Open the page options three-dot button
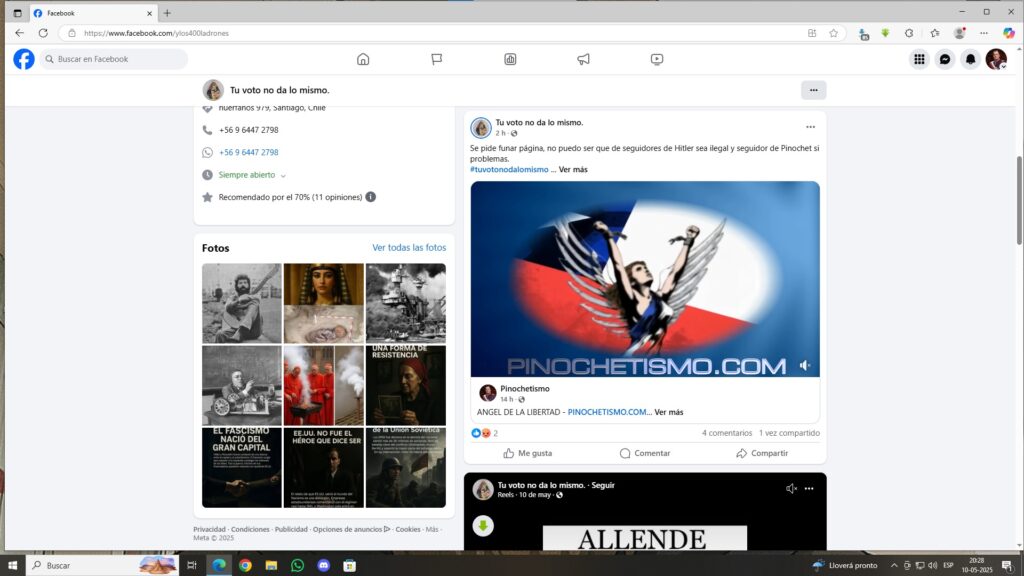Viewport: 1024px width, 576px height. click(x=814, y=90)
